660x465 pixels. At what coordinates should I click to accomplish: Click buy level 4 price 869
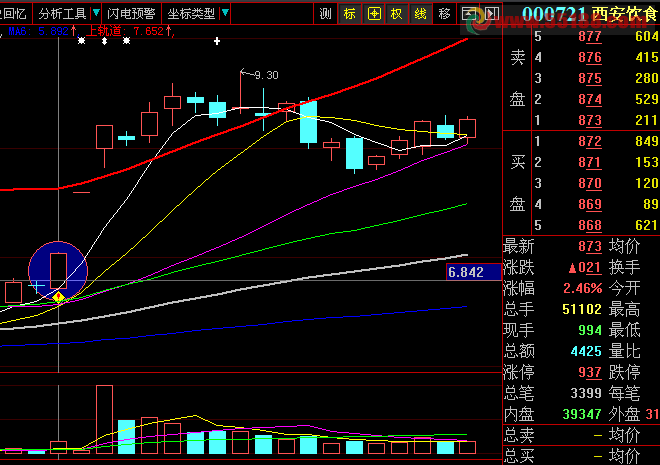click(590, 205)
